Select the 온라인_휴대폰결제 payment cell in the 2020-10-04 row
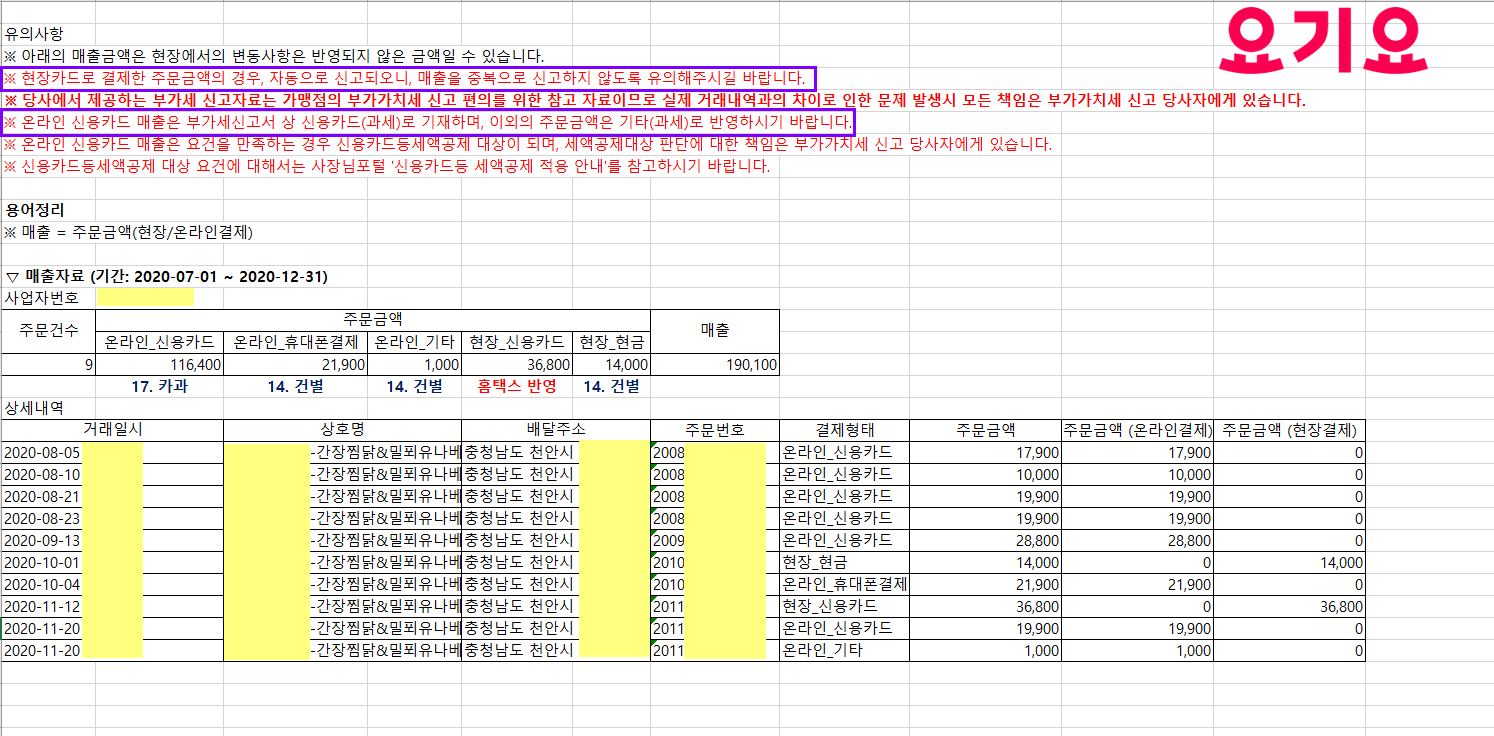This screenshot has width=1494, height=736. point(844,584)
